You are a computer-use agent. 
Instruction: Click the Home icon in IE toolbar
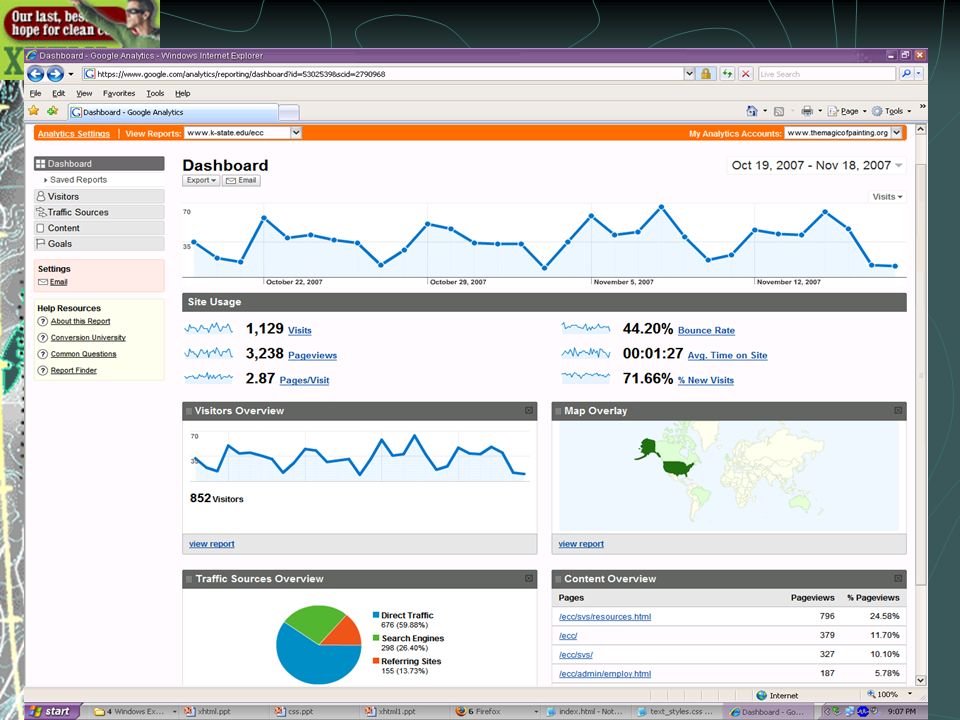coord(752,111)
